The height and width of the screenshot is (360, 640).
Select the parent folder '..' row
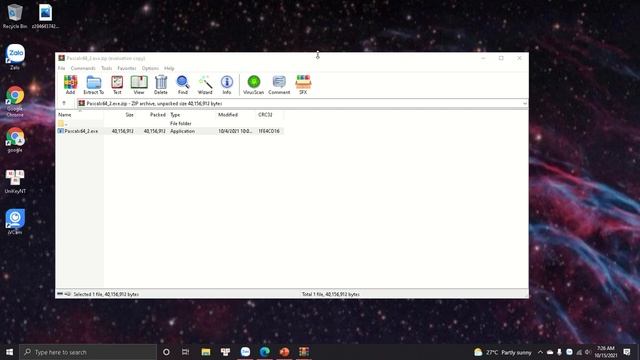(x=169, y=123)
